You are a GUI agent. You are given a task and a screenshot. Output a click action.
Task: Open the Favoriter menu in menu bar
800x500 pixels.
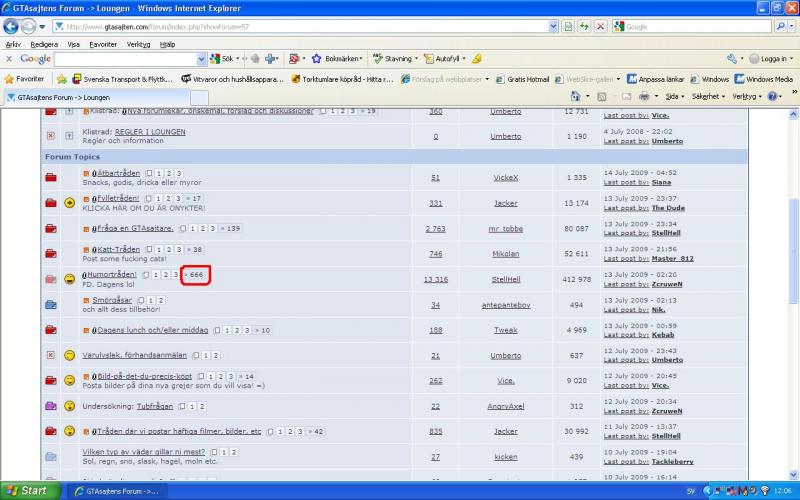[103, 44]
